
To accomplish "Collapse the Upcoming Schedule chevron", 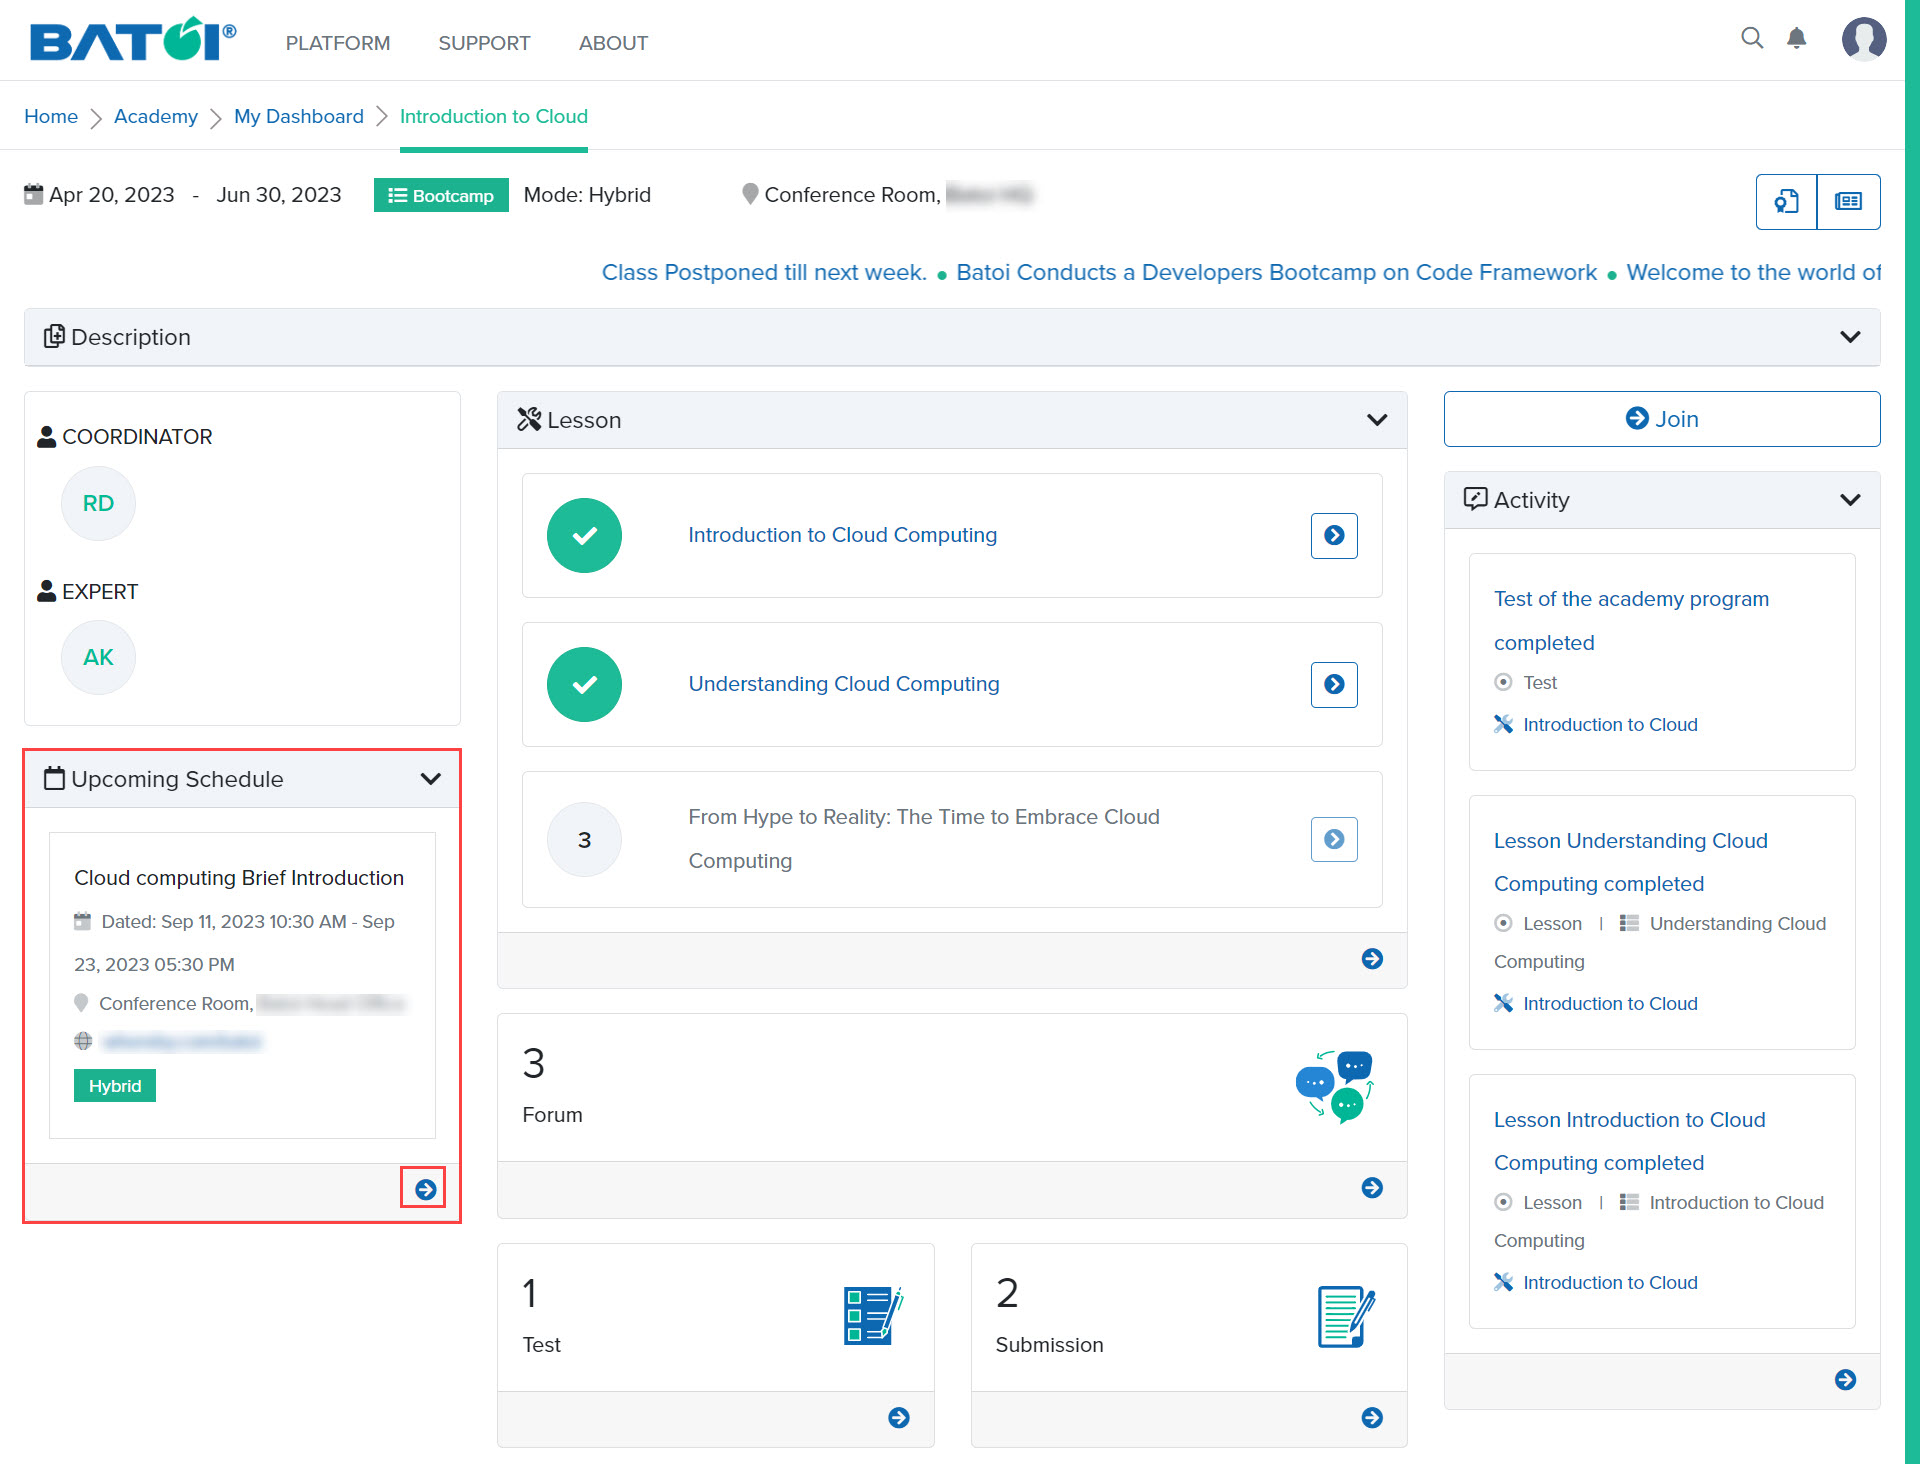I will coord(431,779).
